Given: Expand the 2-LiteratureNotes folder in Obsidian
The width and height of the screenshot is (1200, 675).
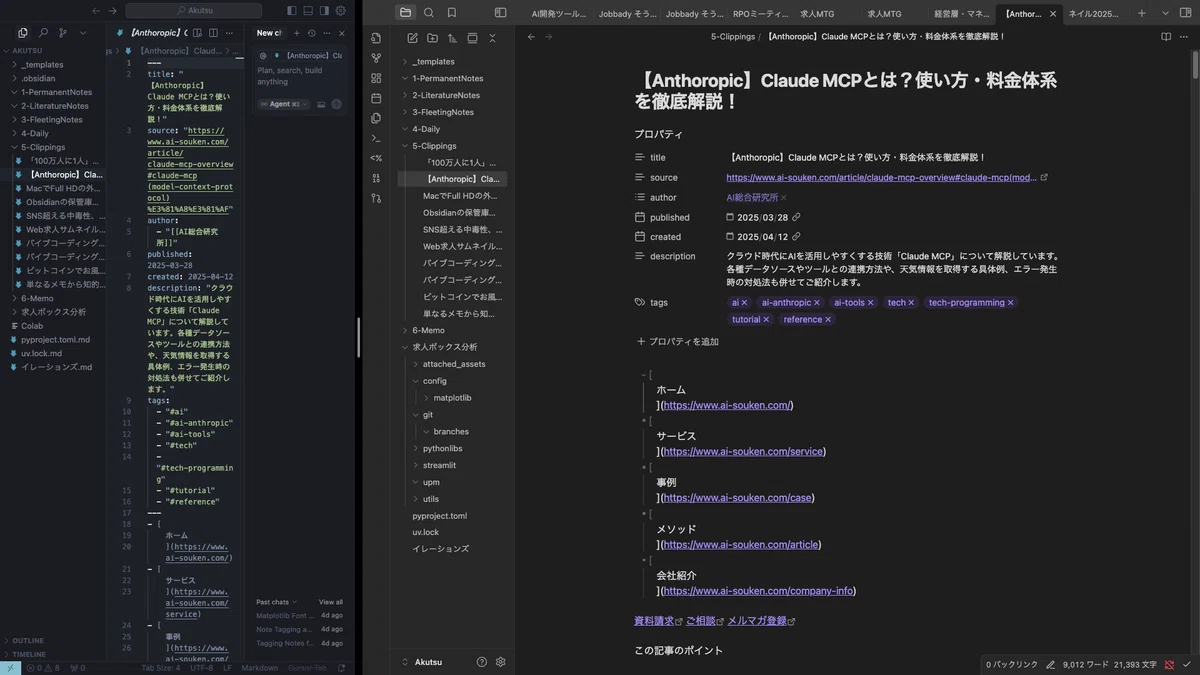Looking at the screenshot, I should pyautogui.click(x=405, y=95).
